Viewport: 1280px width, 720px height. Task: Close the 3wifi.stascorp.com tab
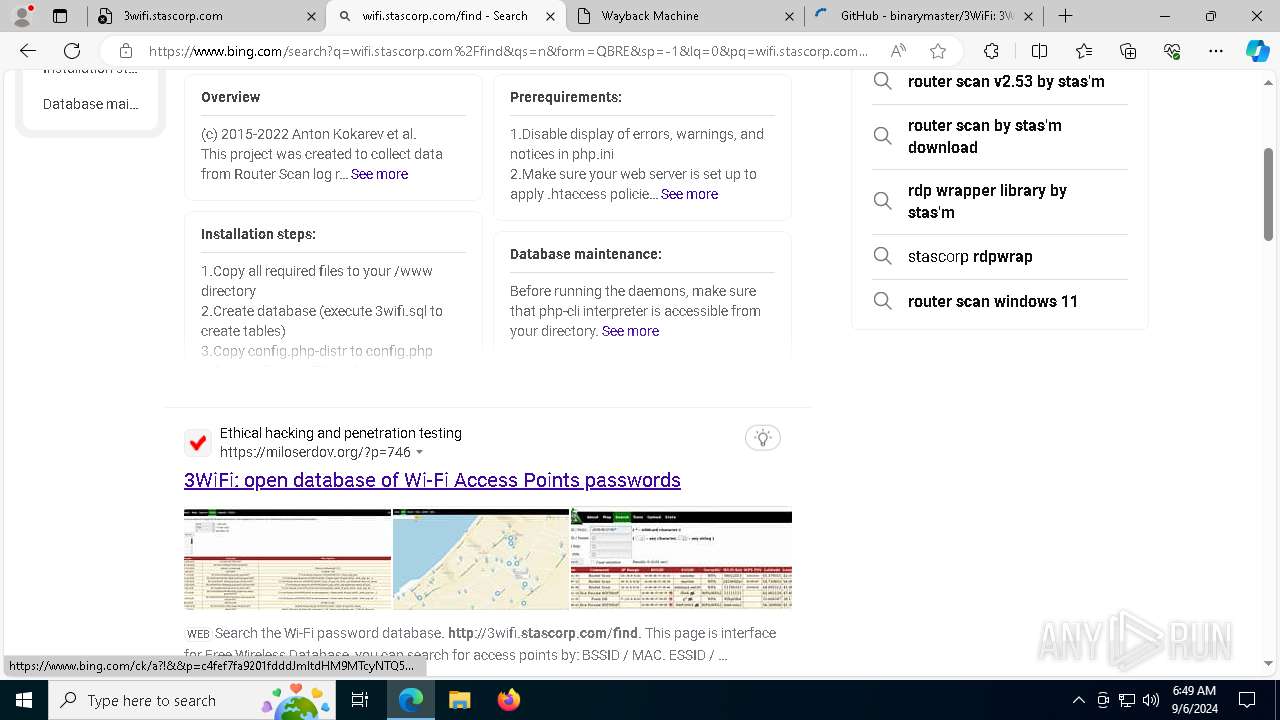pos(311,16)
